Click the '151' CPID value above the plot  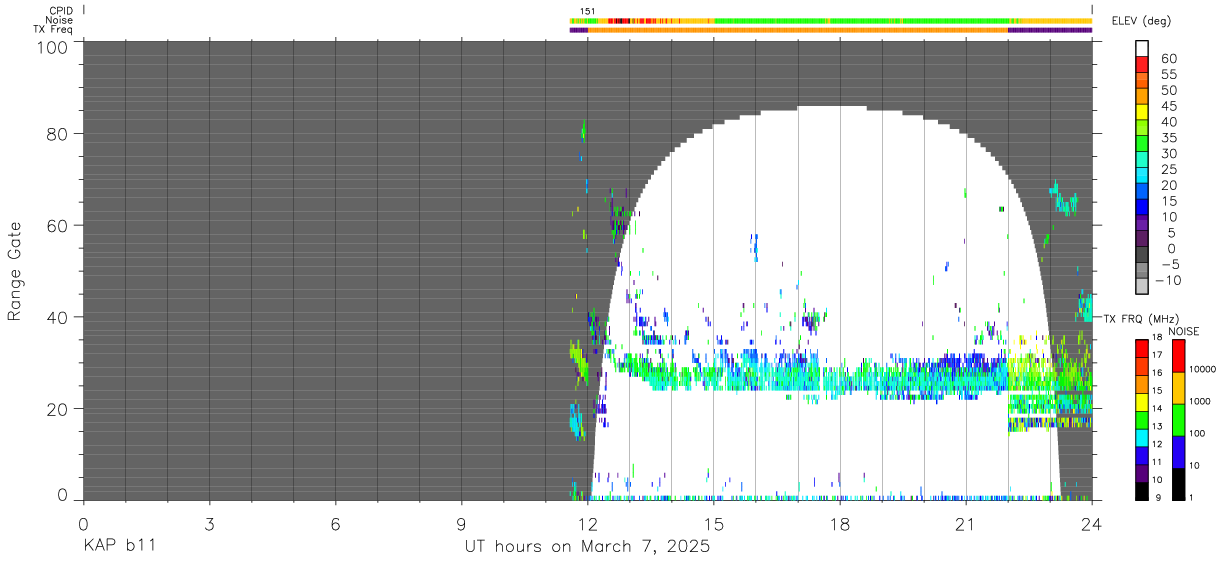click(588, 11)
